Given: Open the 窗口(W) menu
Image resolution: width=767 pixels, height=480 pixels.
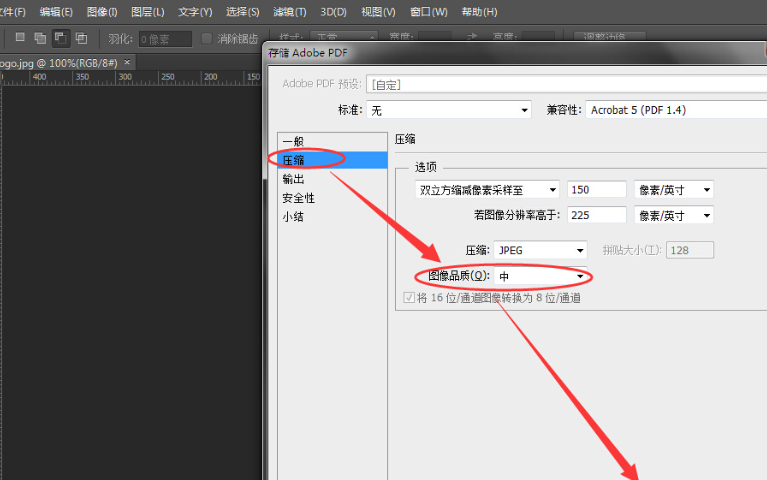Looking at the screenshot, I should click(x=429, y=12).
